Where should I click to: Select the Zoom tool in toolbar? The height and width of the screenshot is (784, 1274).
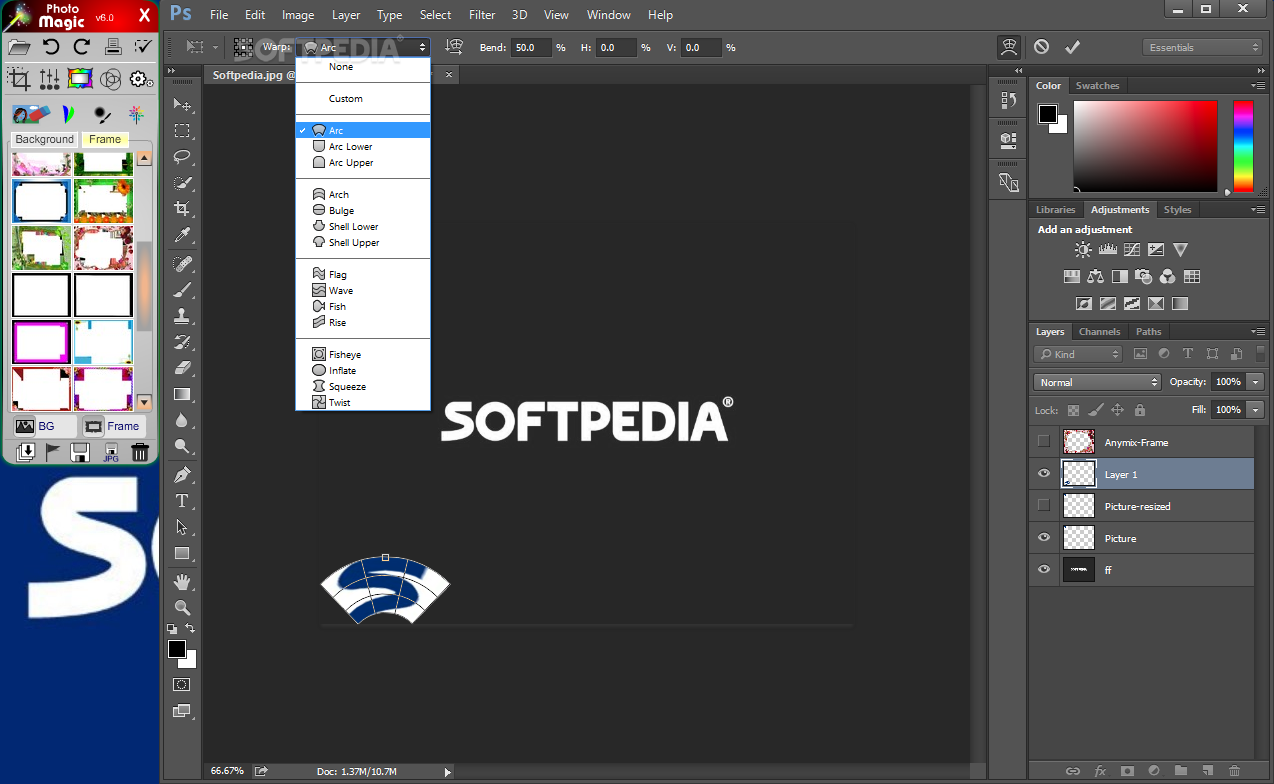(182, 608)
